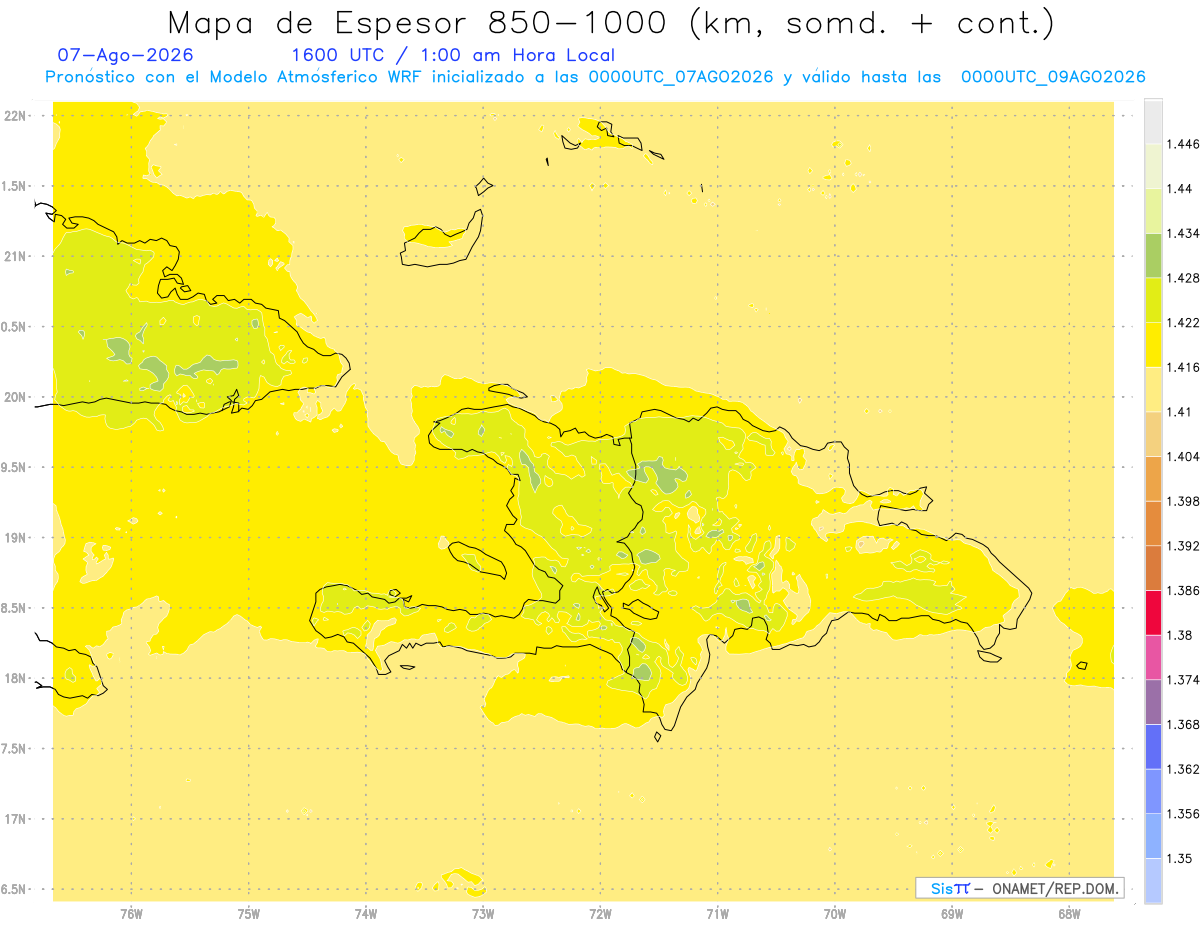Click the 76W longitude label
The width and height of the screenshot is (1200, 927).
point(131,914)
